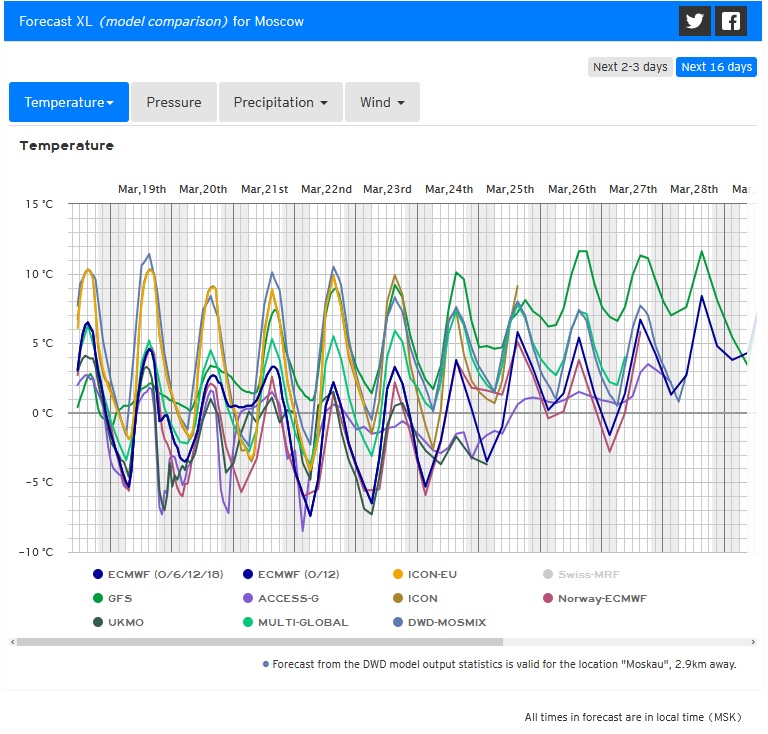Image resolution: width=768 pixels, height=734 pixels.
Task: Switch to the Pressure tab
Action: (x=174, y=102)
